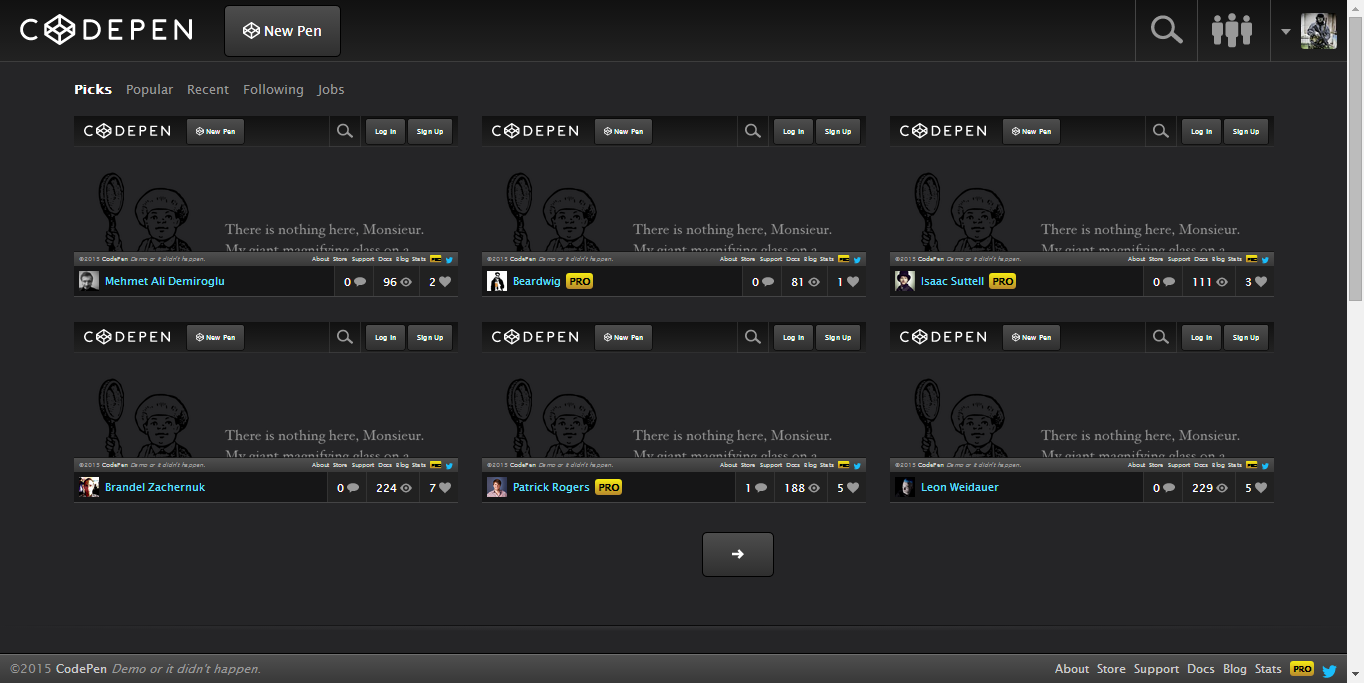Open the search magnifier in main header
Screen dimensions: 1364x683
(x=1166, y=30)
